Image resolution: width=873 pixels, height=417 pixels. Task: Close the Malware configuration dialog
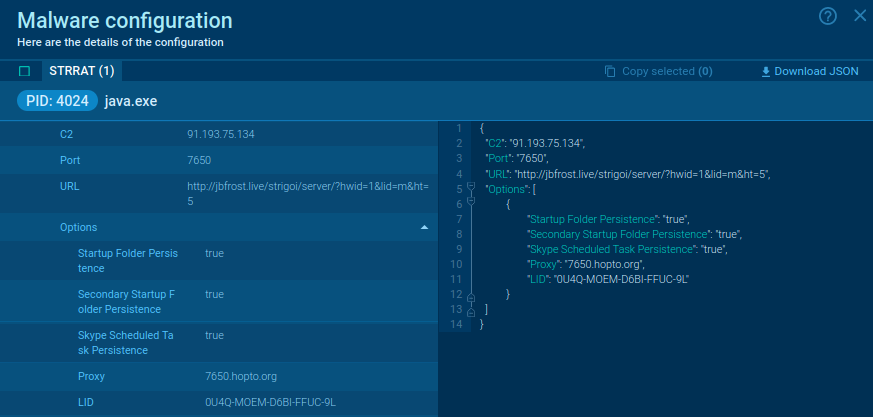[x=859, y=15]
